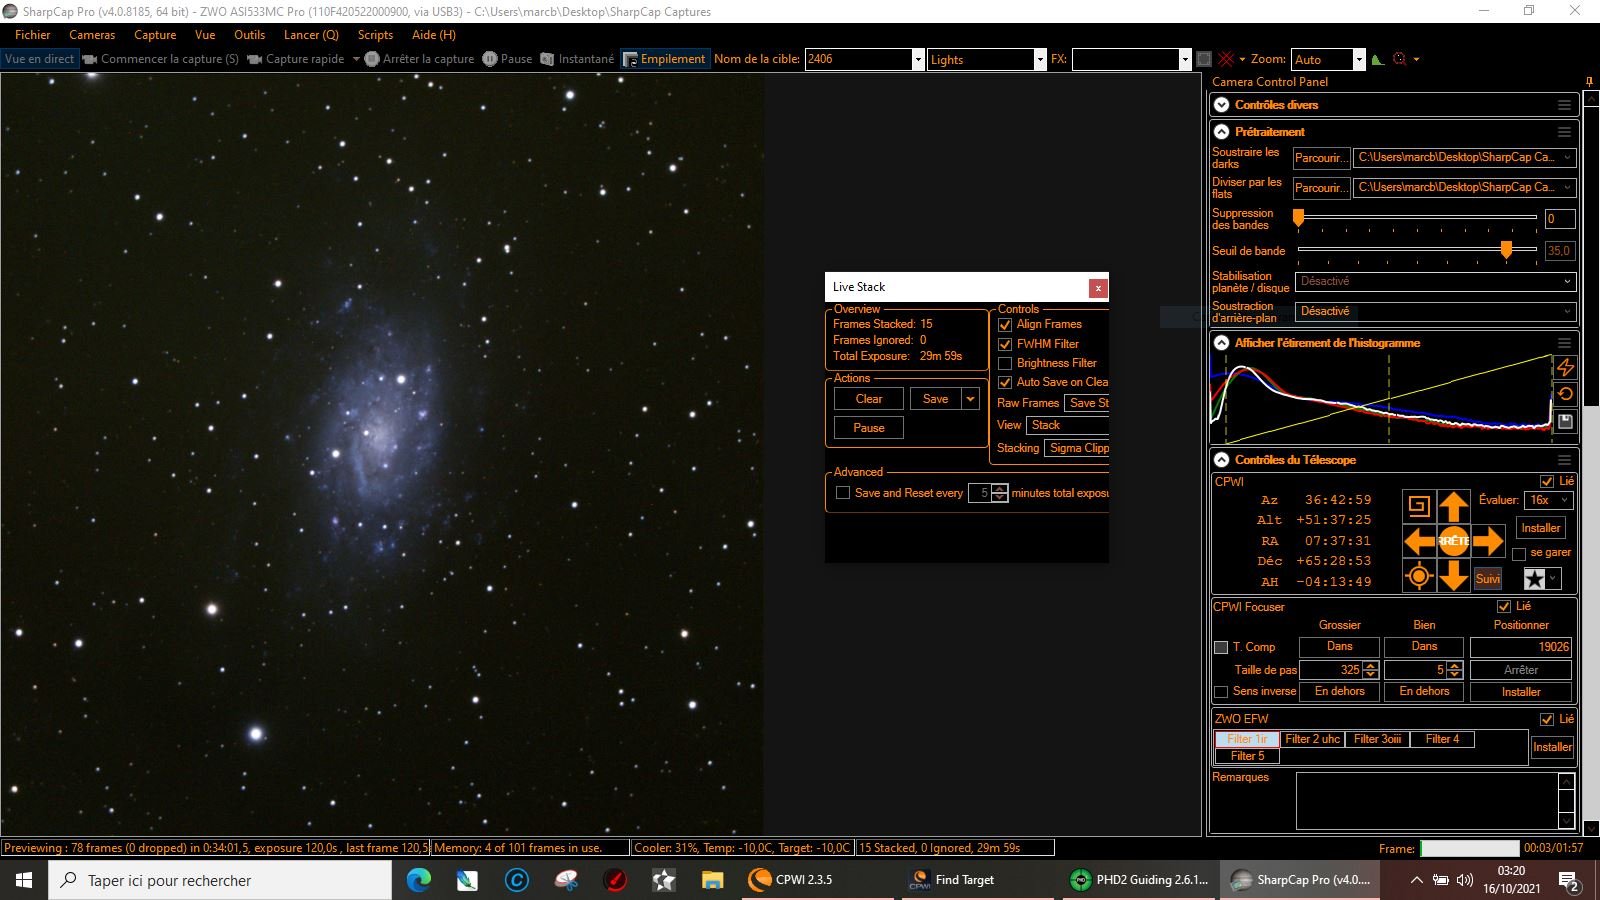This screenshot has height=900, width=1600.
Task: Click the Save button in Live Stack
Action: point(936,399)
